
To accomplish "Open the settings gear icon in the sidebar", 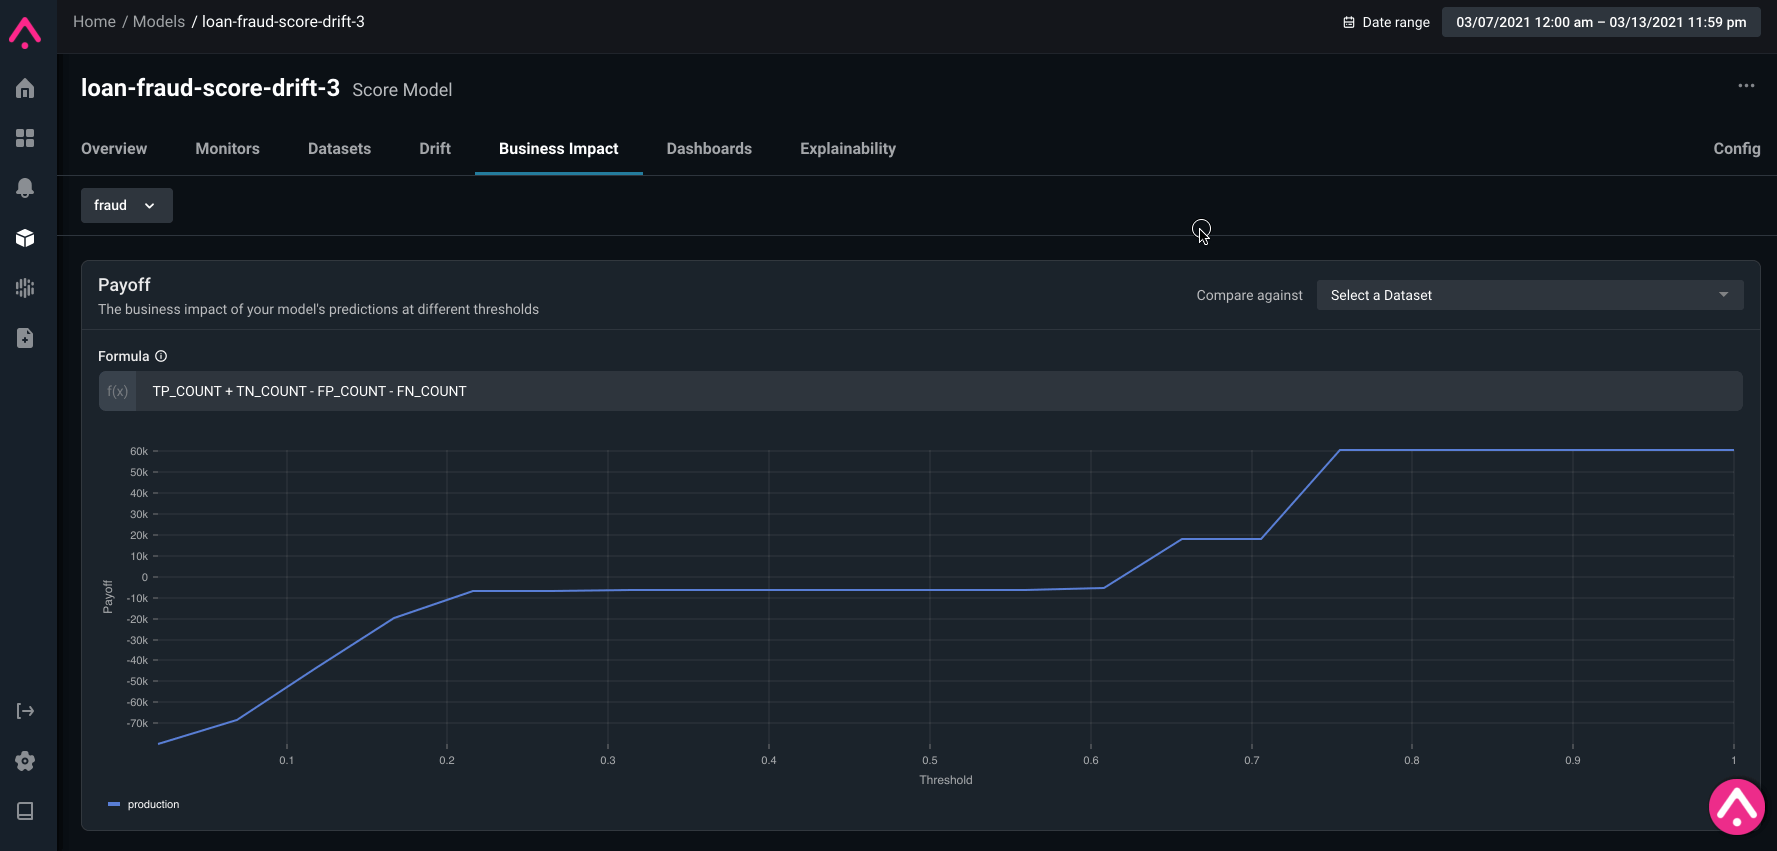I will (25, 761).
